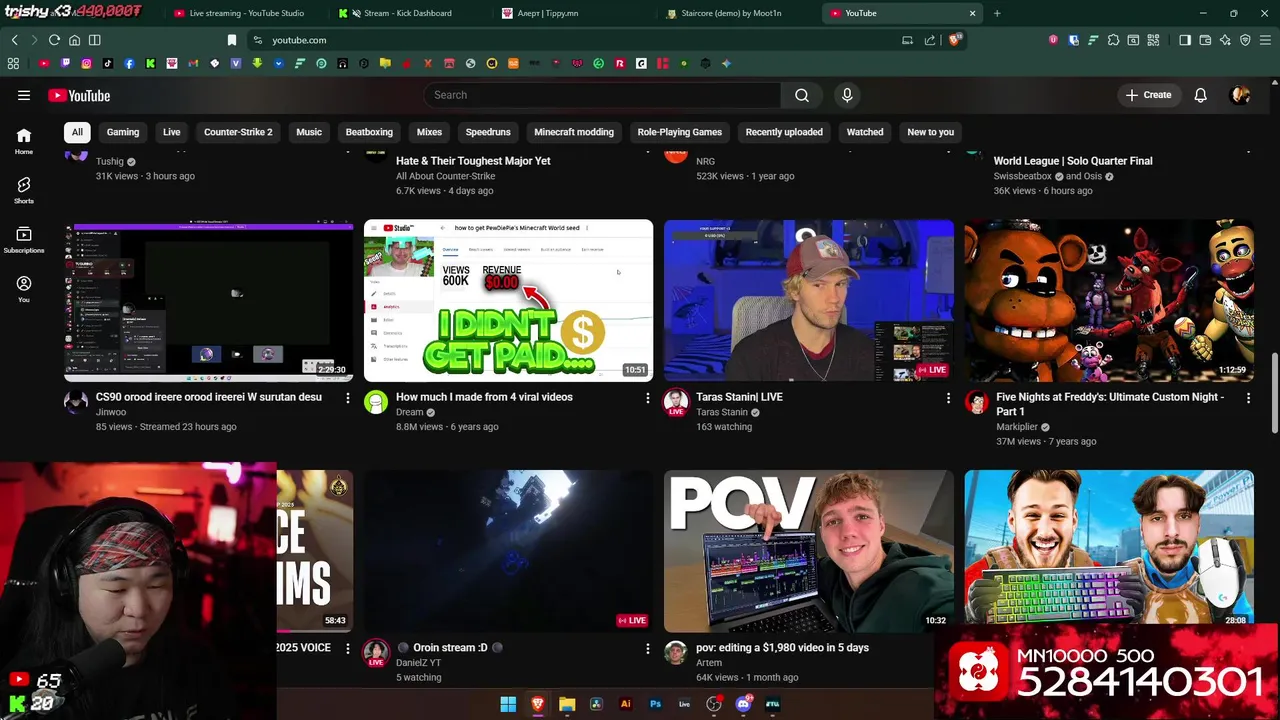Click the Create button
The height and width of the screenshot is (720, 1280).
tap(1148, 95)
